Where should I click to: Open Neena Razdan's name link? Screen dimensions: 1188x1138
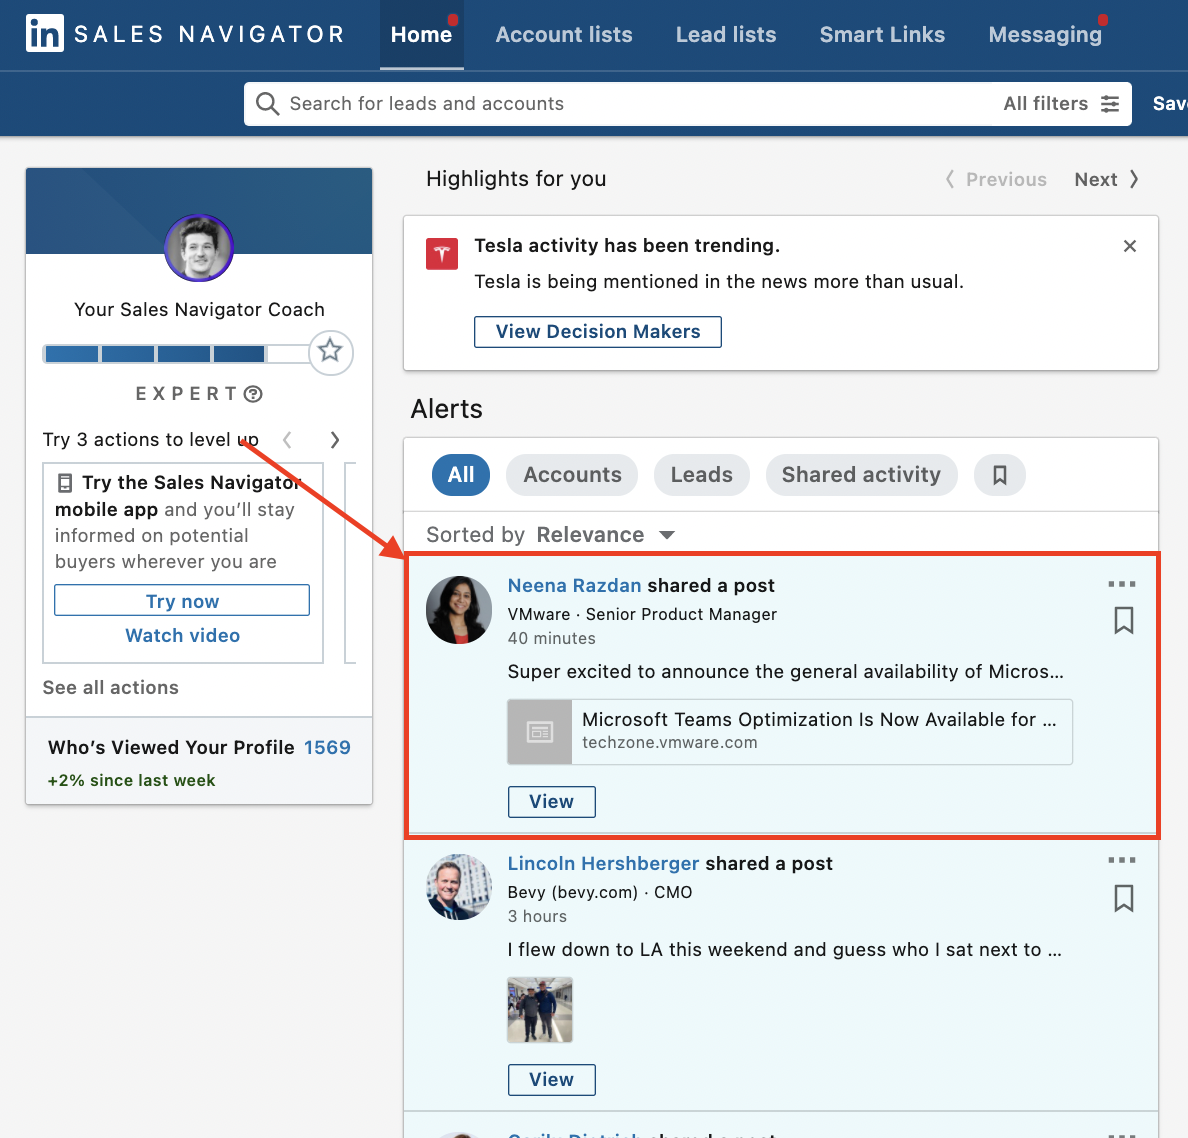(574, 586)
